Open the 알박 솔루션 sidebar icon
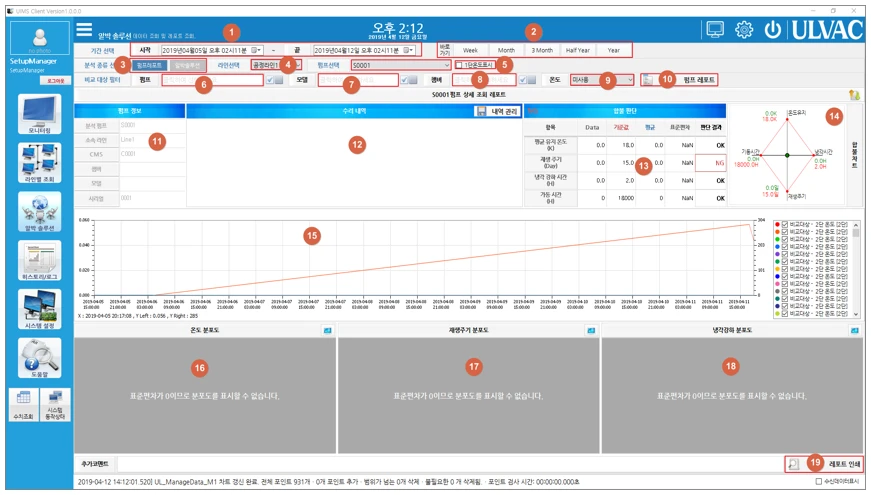The width and height of the screenshot is (871, 495). click(x=39, y=212)
